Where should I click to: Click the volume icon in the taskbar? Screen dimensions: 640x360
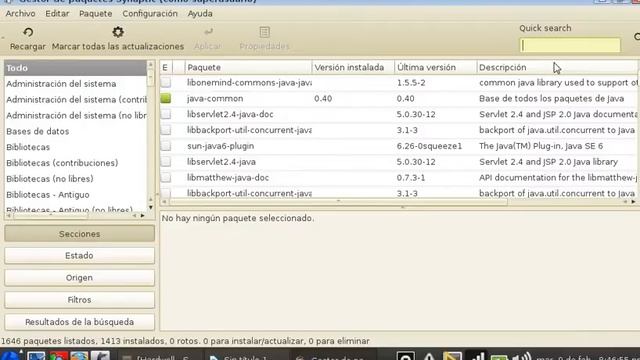click(x=522, y=357)
